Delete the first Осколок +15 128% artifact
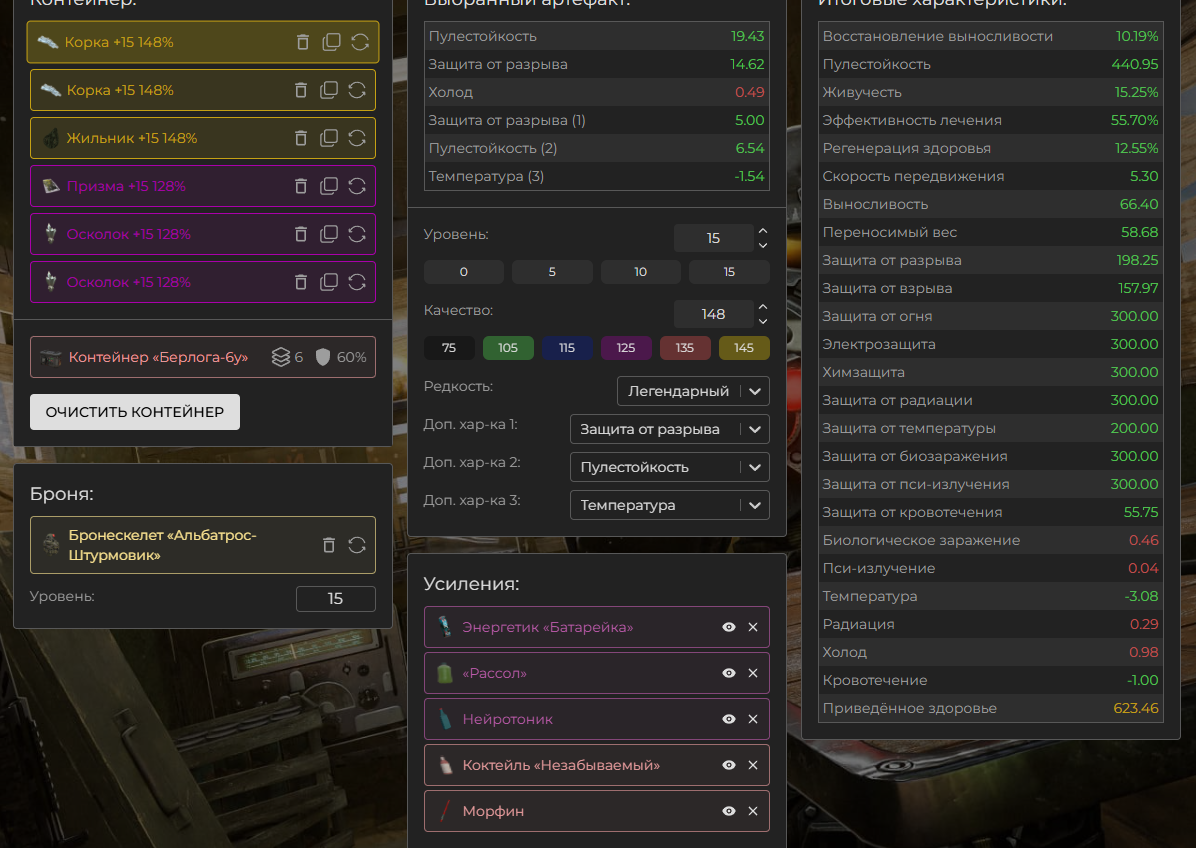Viewport: 1196px width, 848px height. tap(301, 234)
